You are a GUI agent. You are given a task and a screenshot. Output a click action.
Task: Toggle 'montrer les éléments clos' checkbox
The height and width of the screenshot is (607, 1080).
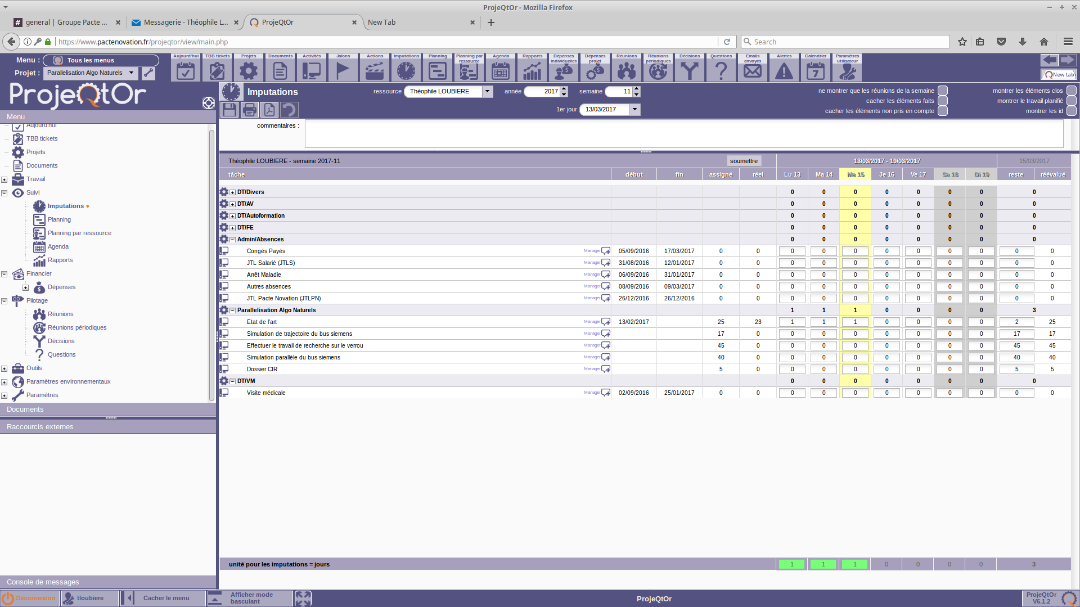click(1071, 91)
